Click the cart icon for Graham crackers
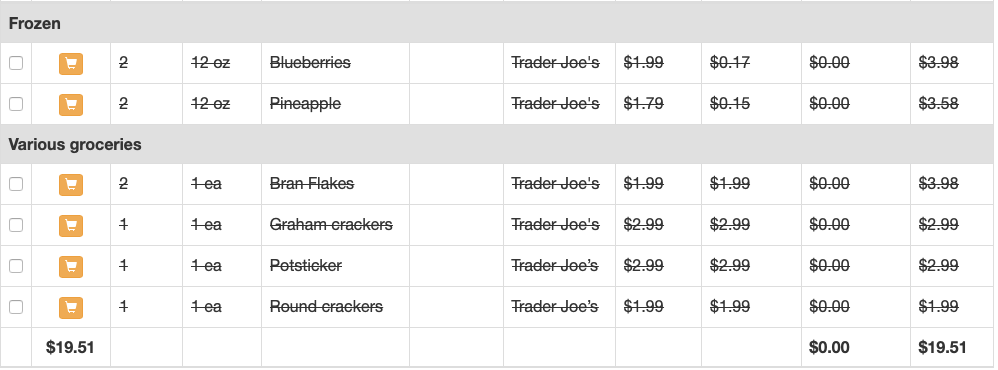The width and height of the screenshot is (998, 370). coord(71,225)
